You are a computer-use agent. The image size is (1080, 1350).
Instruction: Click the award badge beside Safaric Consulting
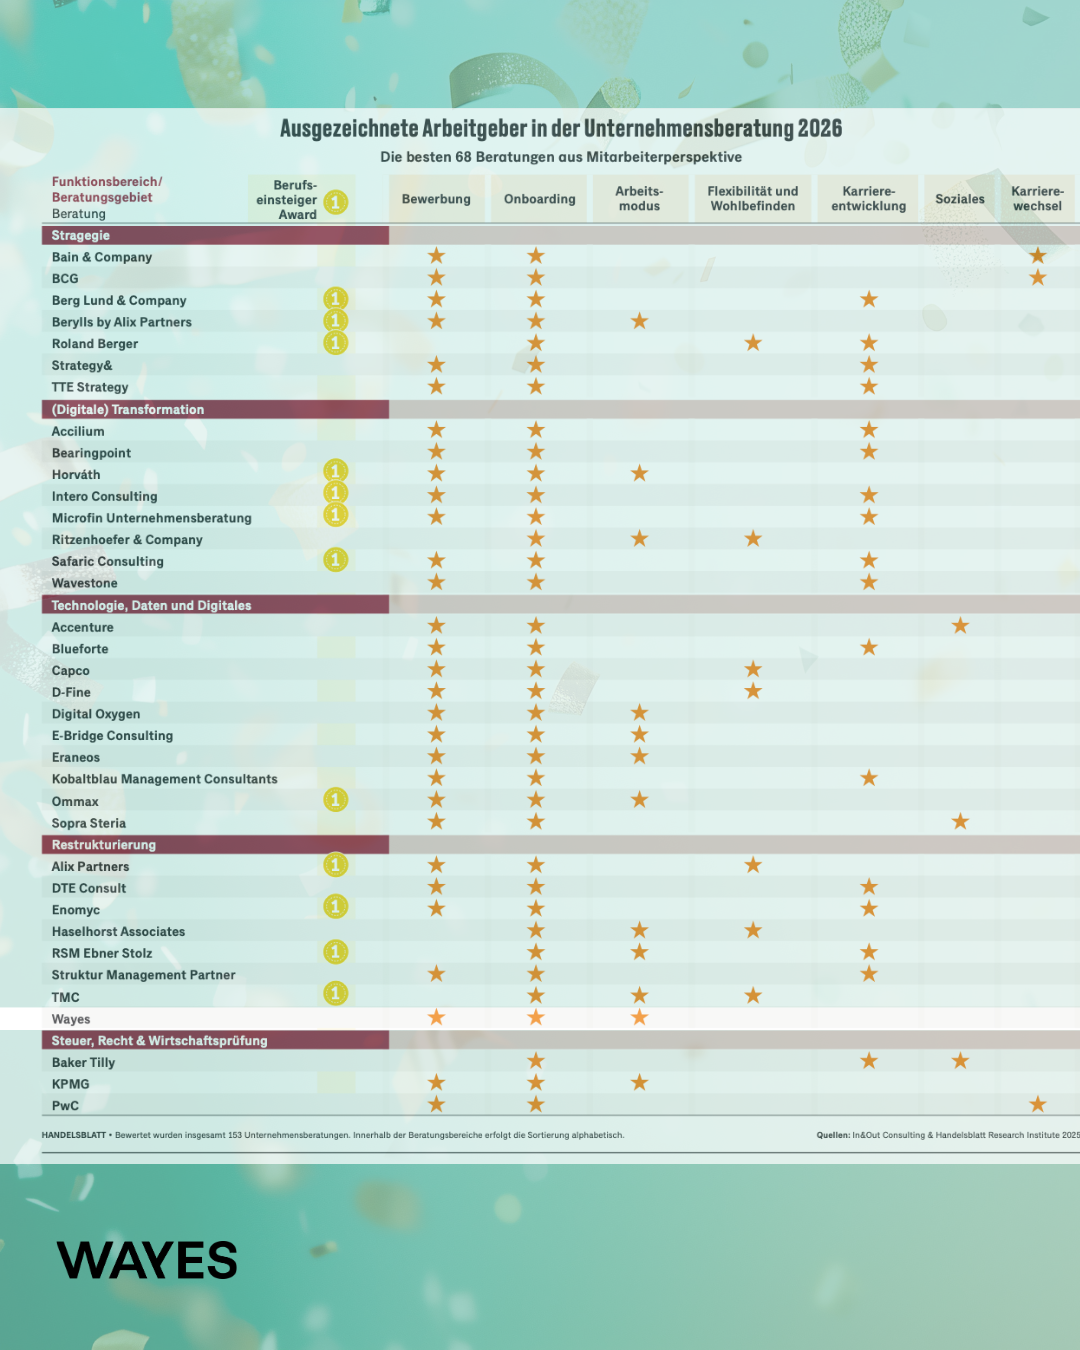point(336,560)
